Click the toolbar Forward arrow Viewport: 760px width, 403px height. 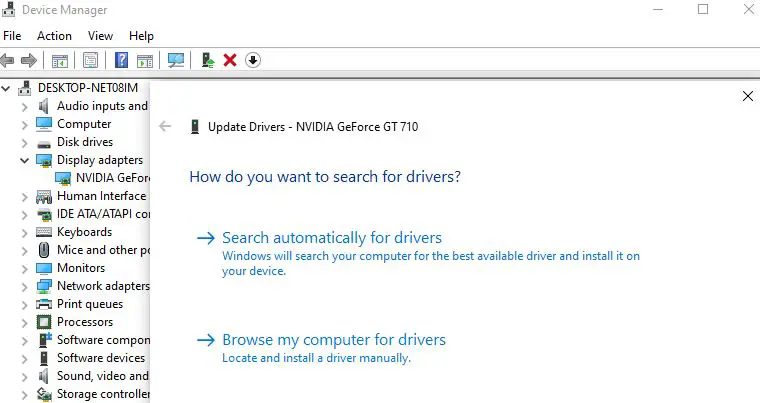[29, 61]
